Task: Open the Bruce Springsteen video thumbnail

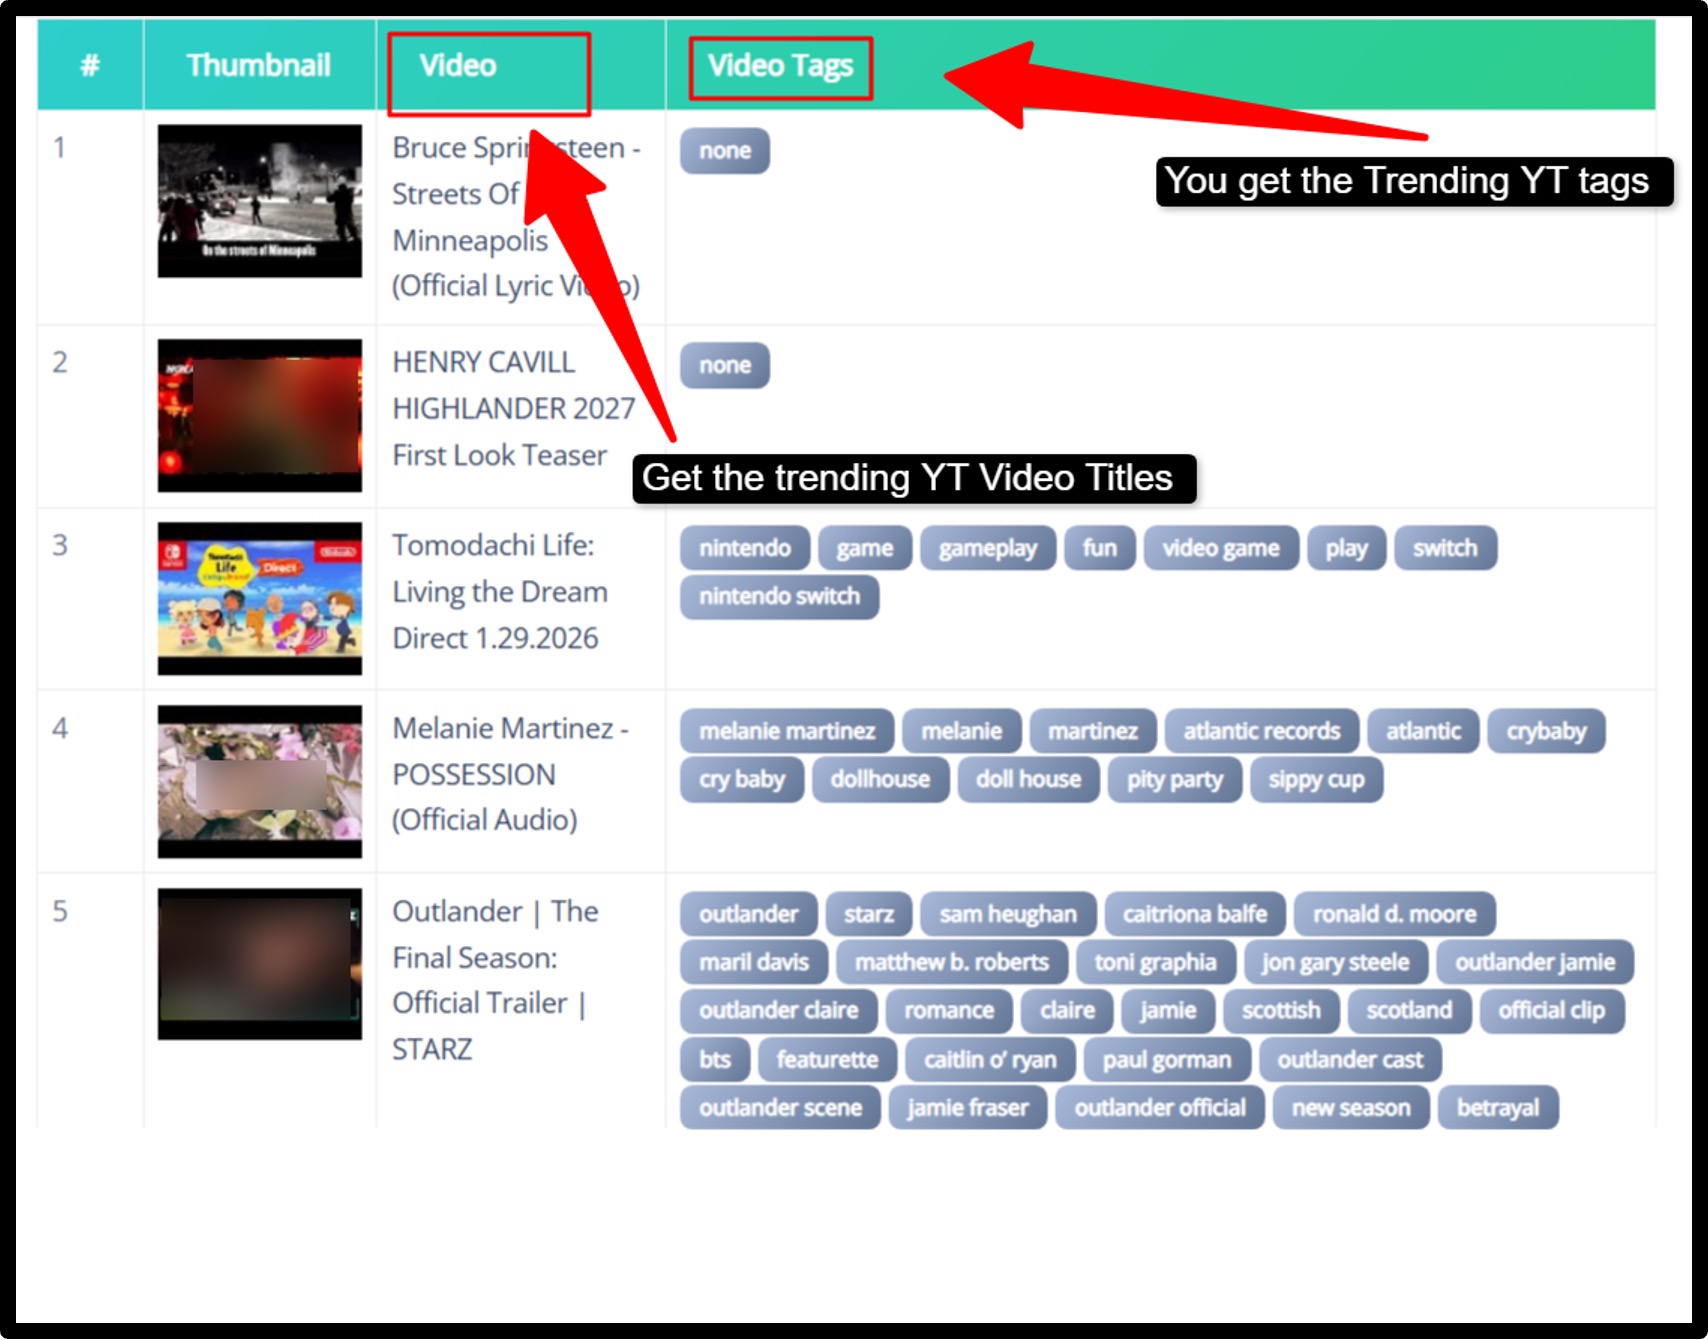Action: point(259,201)
